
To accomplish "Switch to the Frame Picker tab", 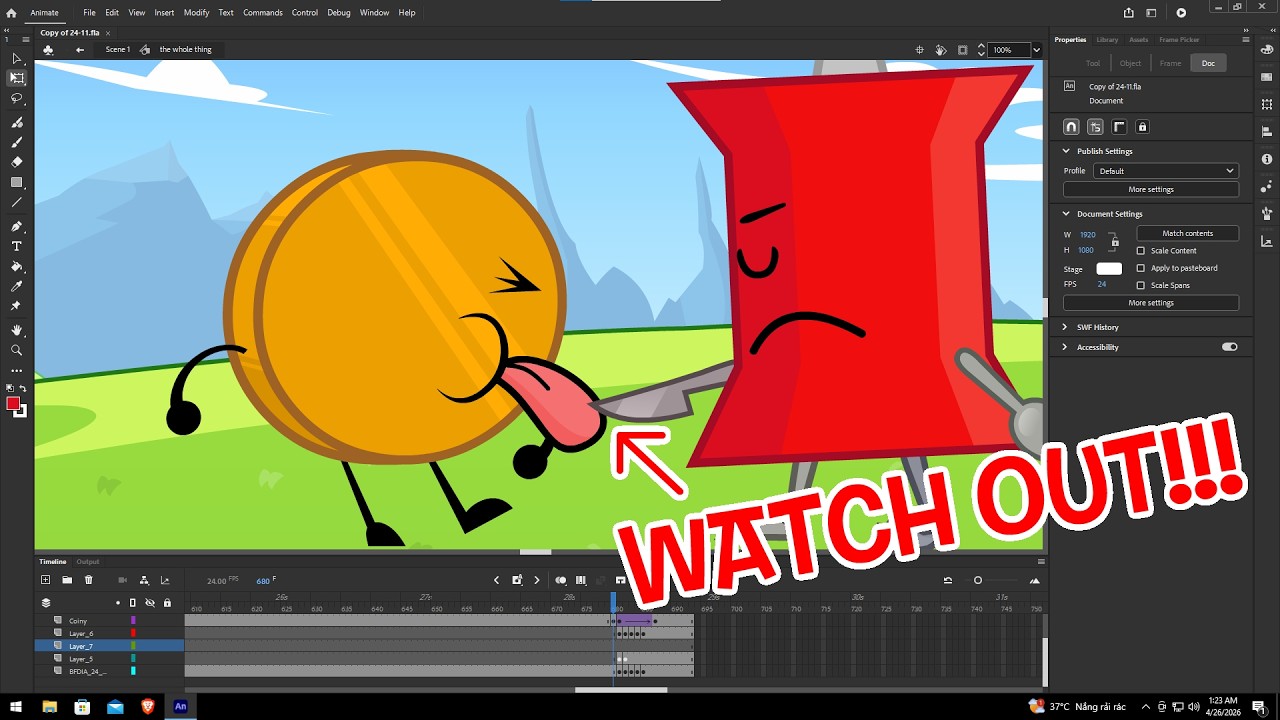I will [x=1179, y=40].
